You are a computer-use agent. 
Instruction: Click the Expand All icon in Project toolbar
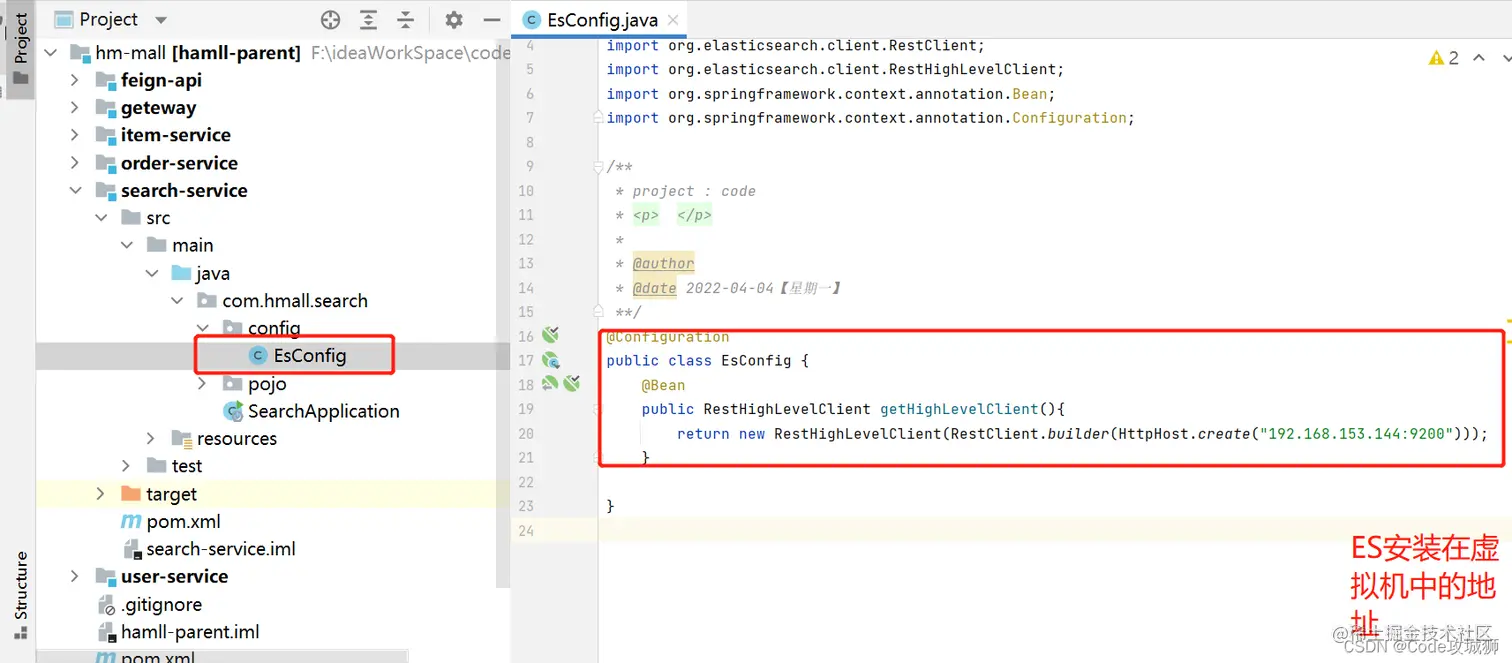coord(368,20)
